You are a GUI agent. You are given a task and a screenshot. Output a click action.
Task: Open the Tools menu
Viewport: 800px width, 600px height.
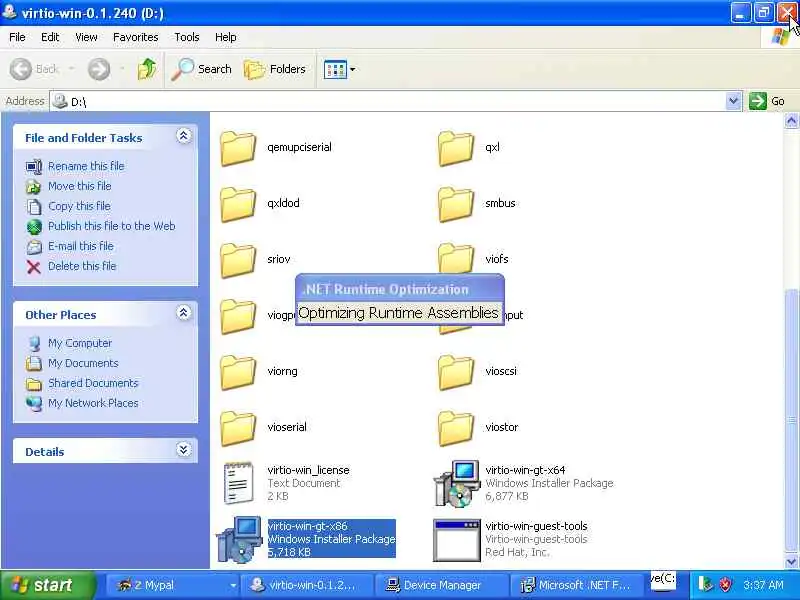(x=187, y=37)
